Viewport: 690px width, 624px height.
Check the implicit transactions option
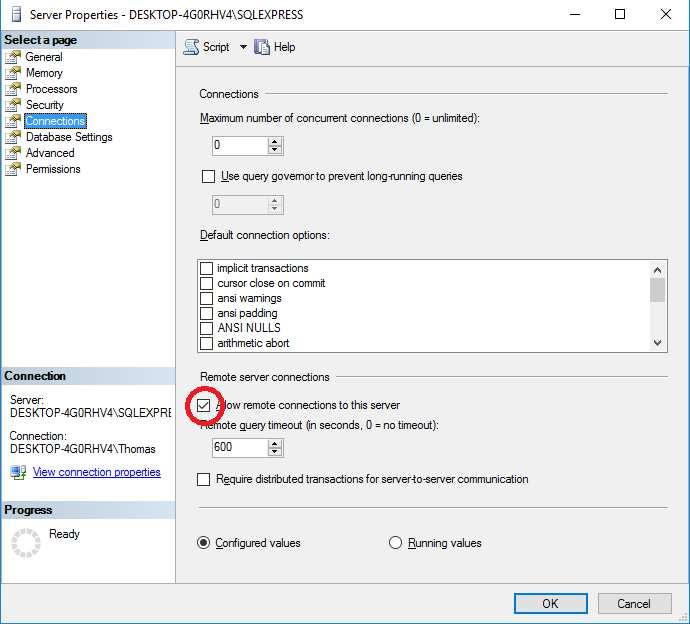click(x=206, y=268)
